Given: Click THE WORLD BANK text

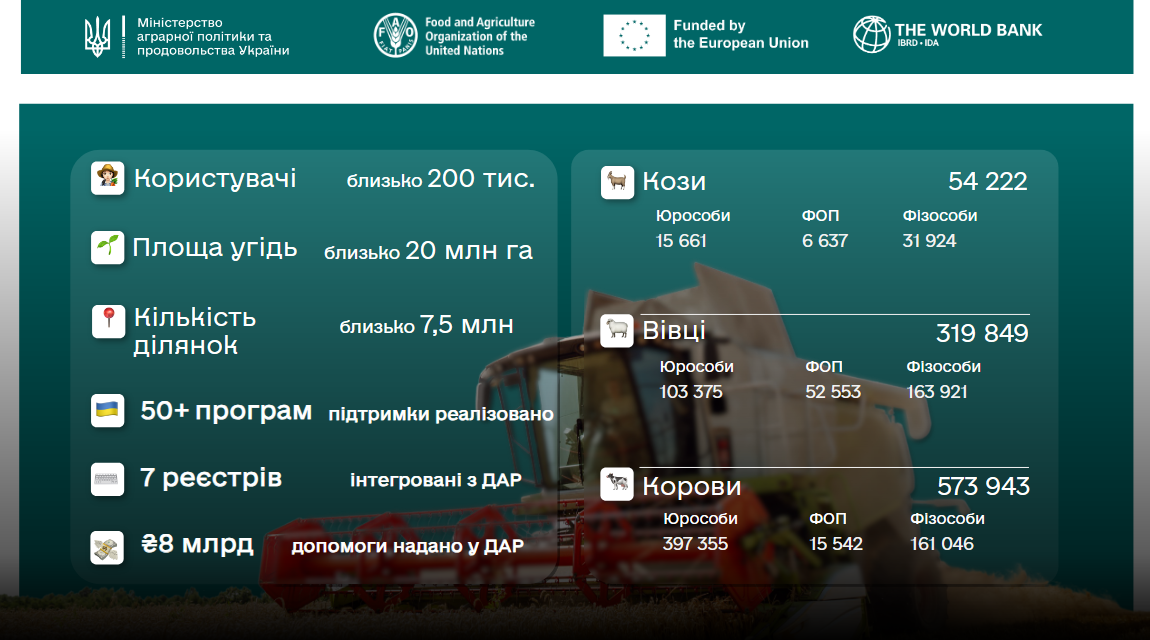Looking at the screenshot, I should [x=968, y=30].
